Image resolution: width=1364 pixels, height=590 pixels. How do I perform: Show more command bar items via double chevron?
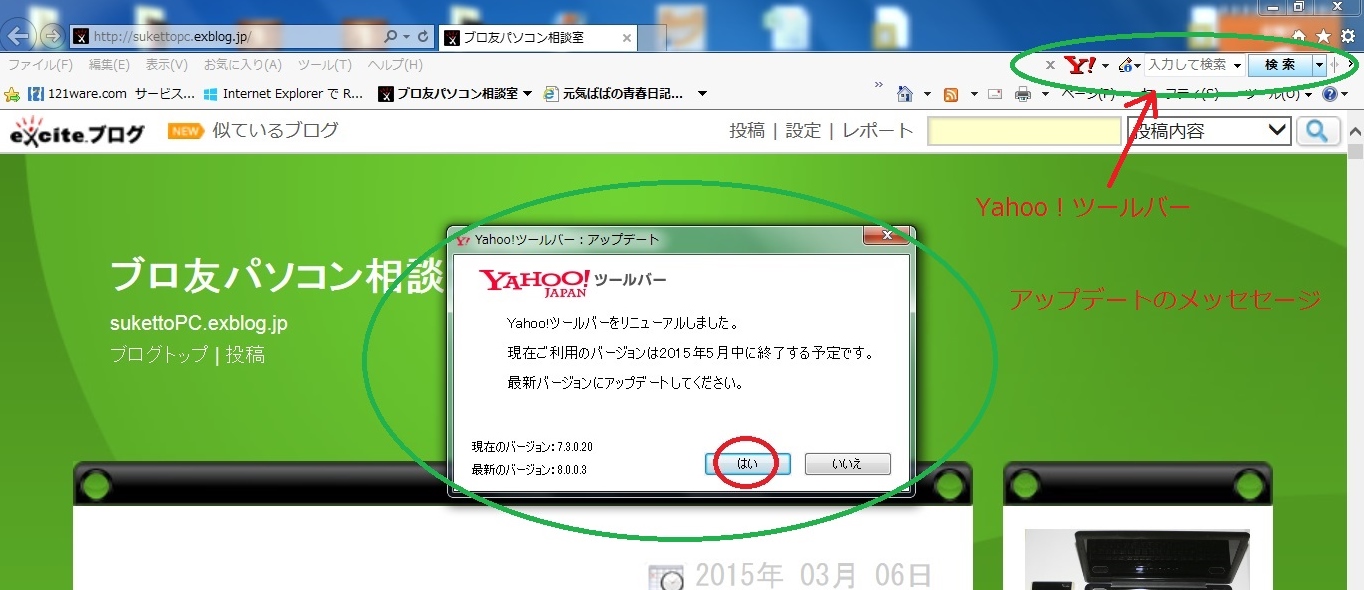tap(879, 84)
